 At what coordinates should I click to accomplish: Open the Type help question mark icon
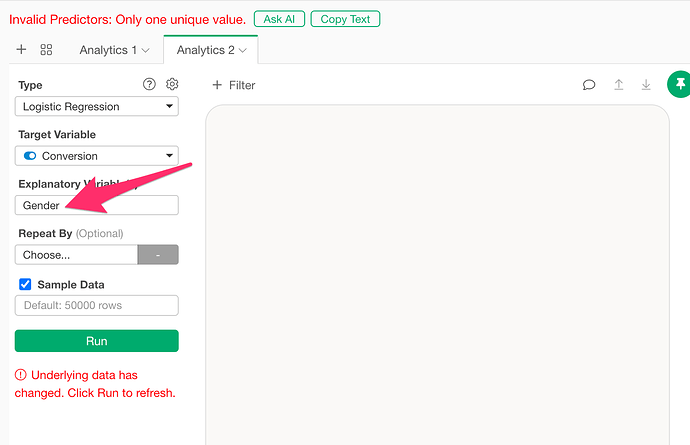[x=149, y=84]
